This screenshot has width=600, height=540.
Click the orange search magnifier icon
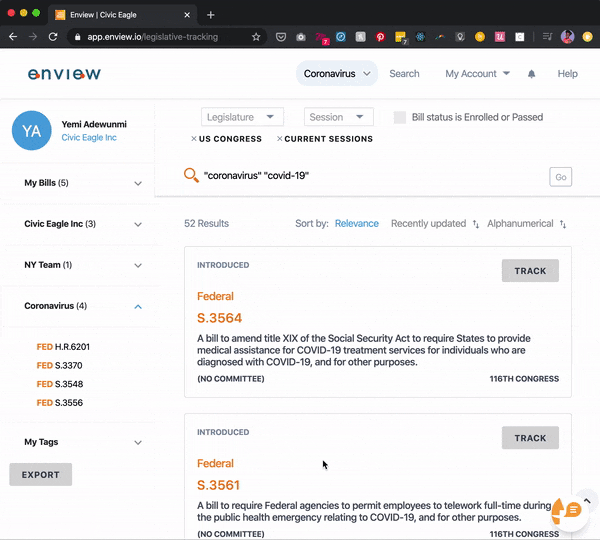pos(191,176)
